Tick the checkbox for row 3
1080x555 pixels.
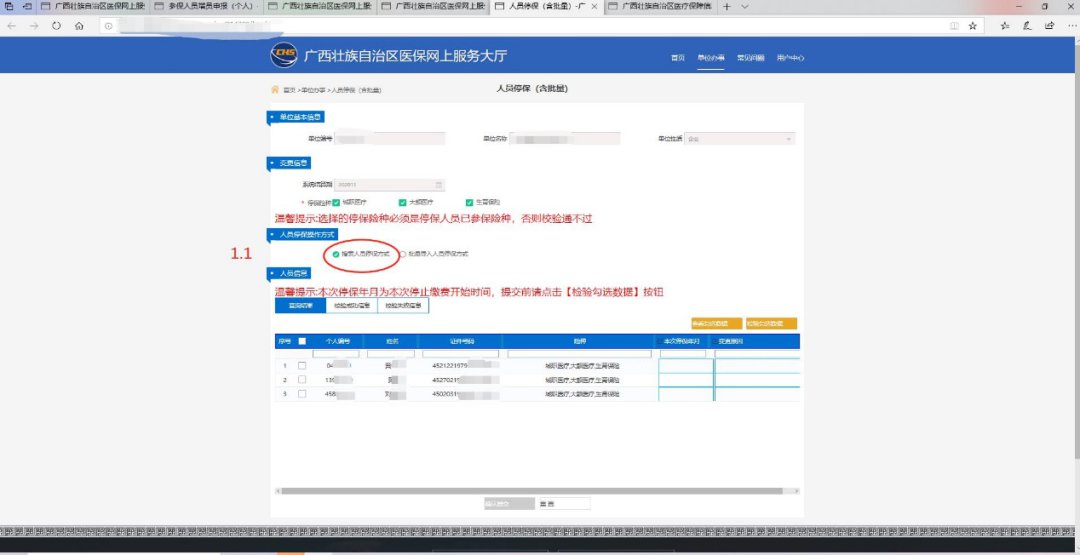click(x=302, y=394)
